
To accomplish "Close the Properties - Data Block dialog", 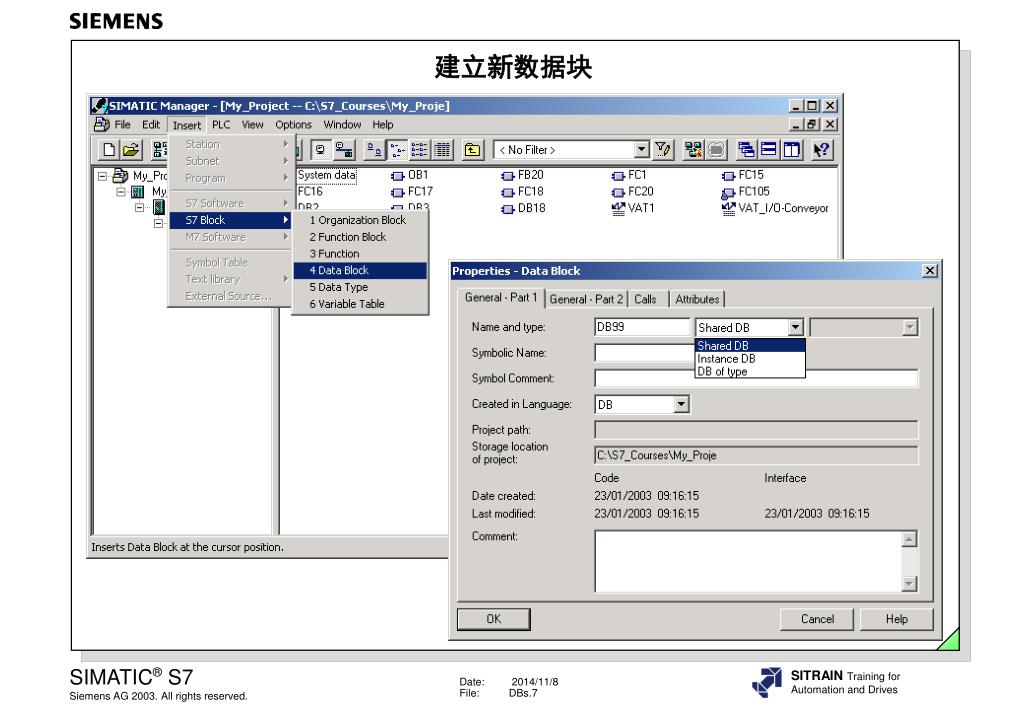I will [930, 271].
